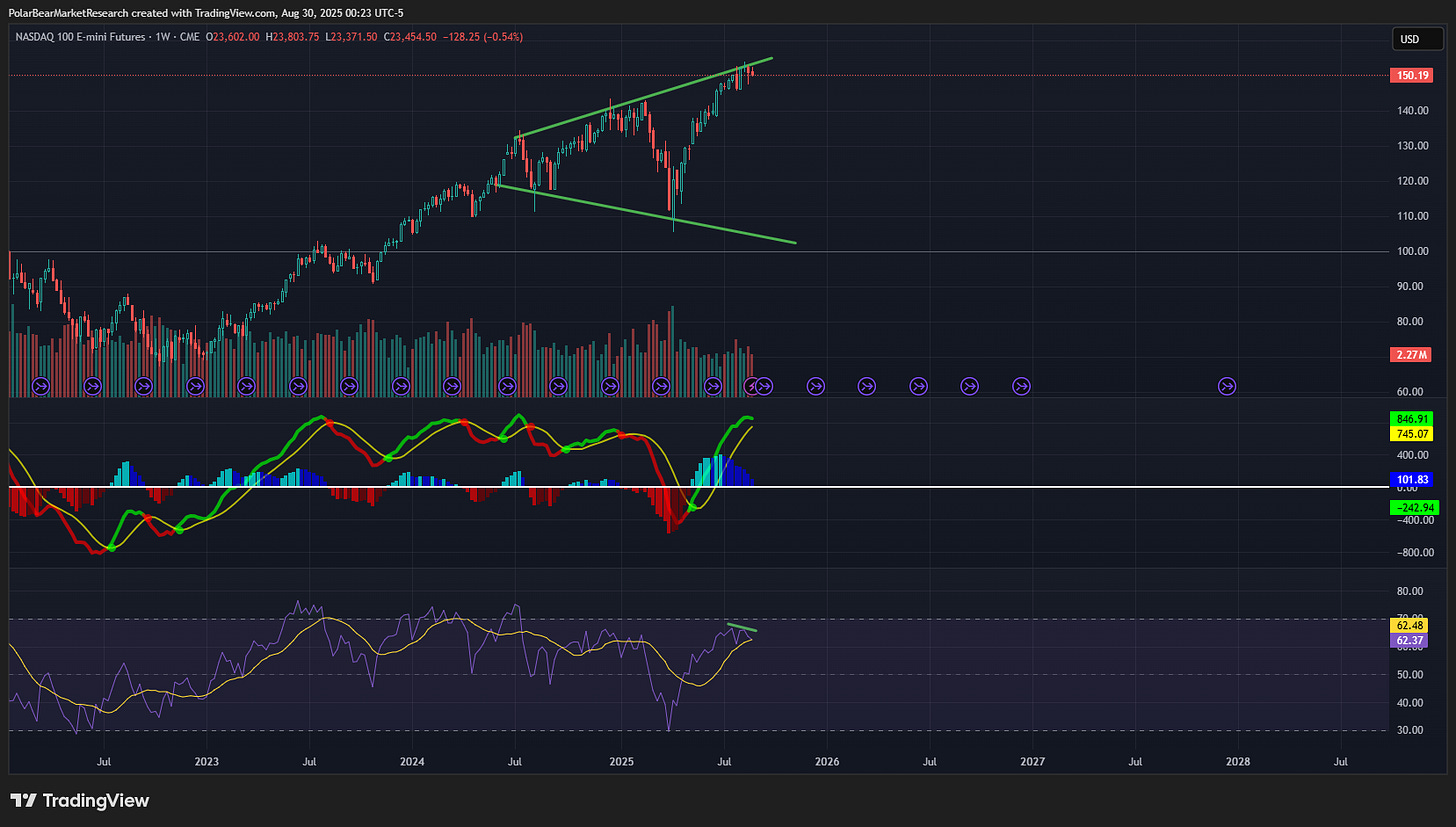Screen dimensions: 1456x827
Task: Click the rollover marker above the 2025 label
Action: [608, 385]
